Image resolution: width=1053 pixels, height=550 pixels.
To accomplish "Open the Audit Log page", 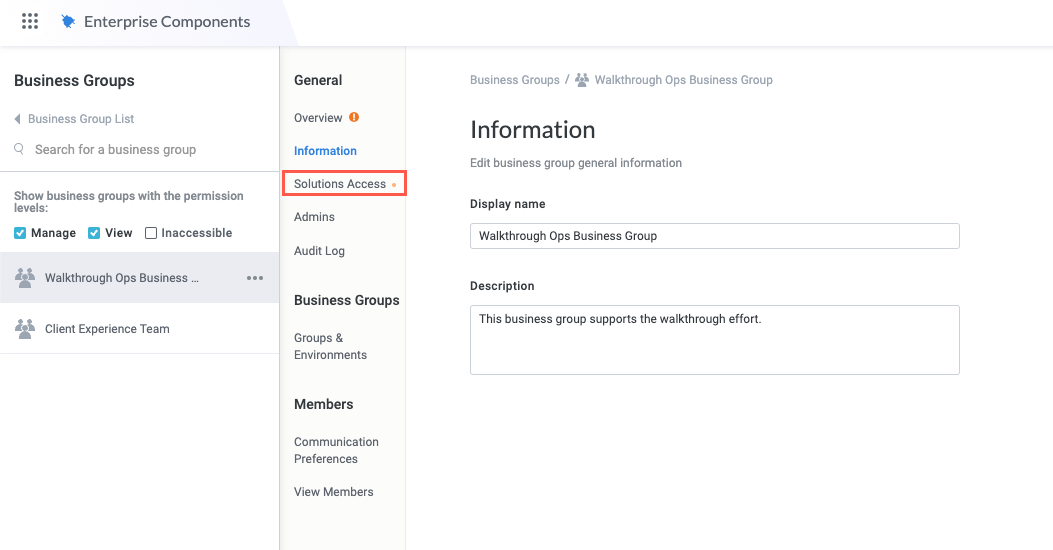I will [x=319, y=251].
